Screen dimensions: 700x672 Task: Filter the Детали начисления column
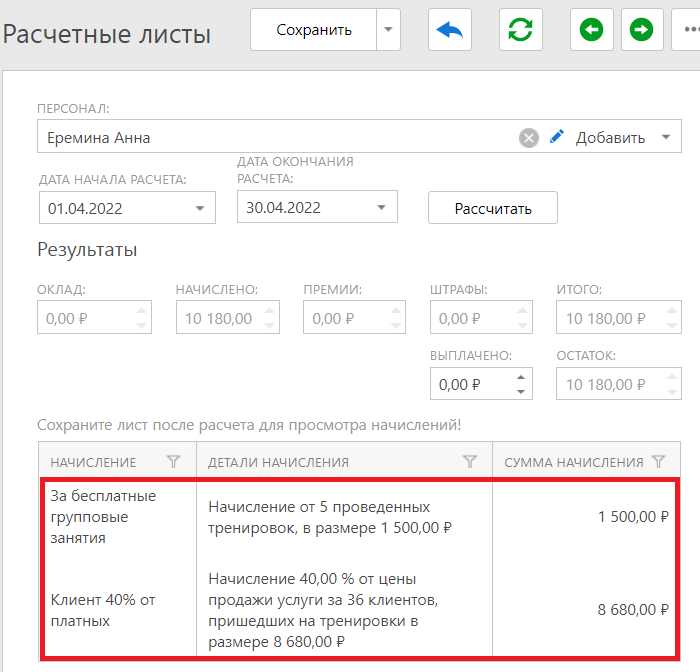pyautogui.click(x=470, y=461)
